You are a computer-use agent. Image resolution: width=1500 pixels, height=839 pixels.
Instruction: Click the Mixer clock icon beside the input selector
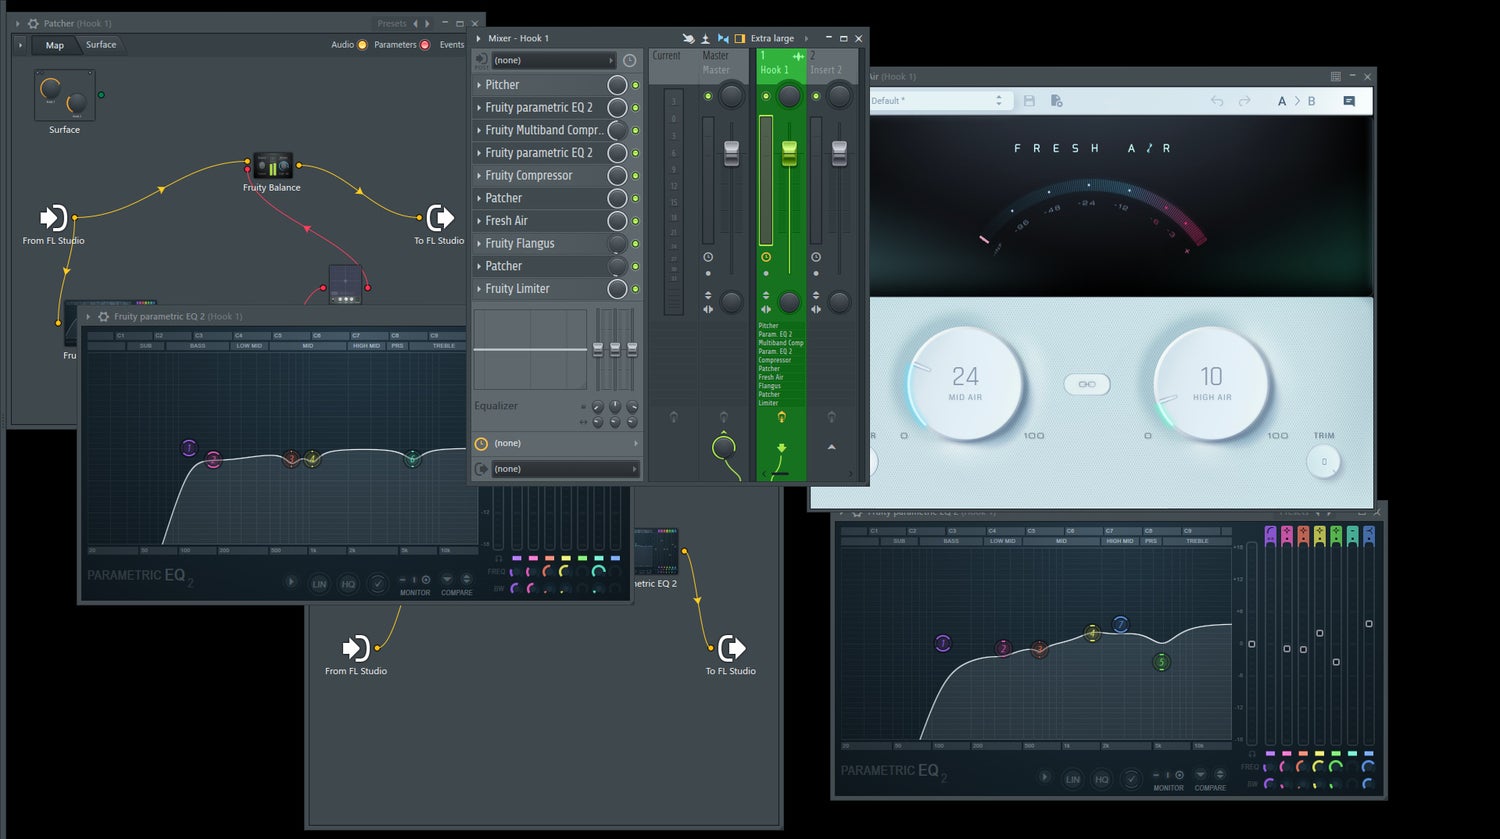[629, 61]
